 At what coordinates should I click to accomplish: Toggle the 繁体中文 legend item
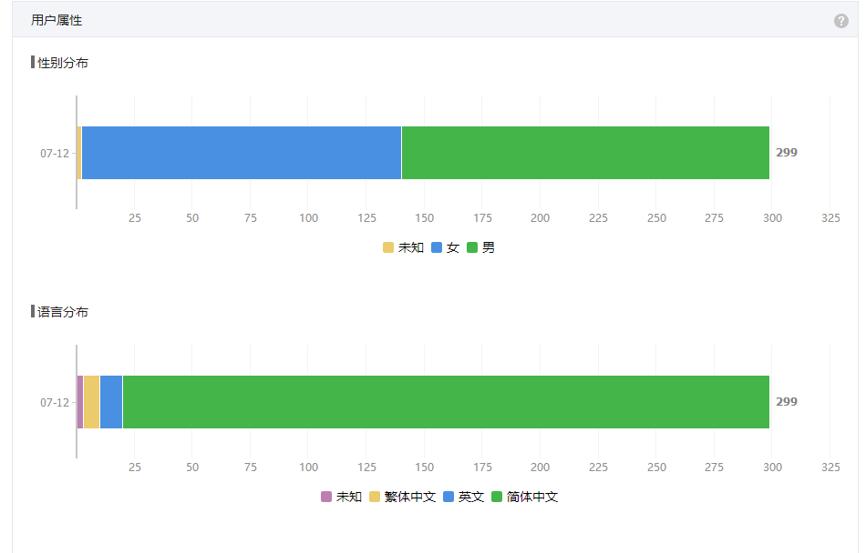tap(403, 496)
